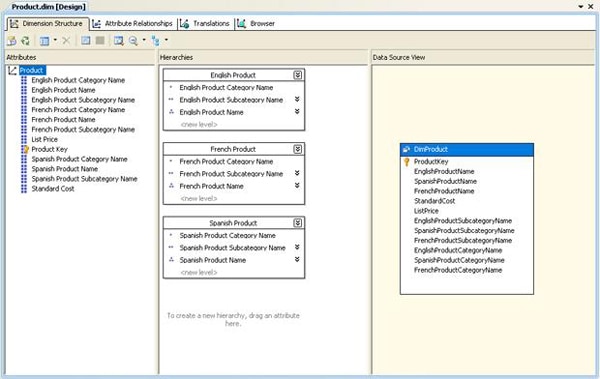The height and width of the screenshot is (379, 600).
Task: Select the EnglishProductName column in DimProduct
Action: point(444,172)
